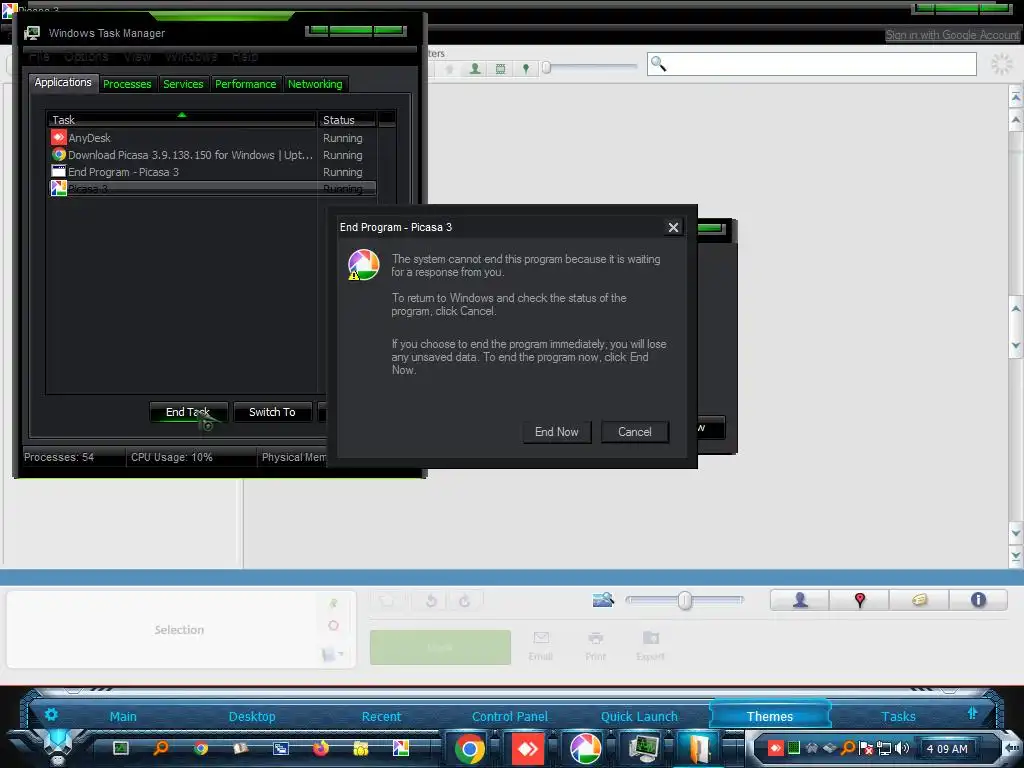Click the Picasa Tags panel button
1024x768 pixels.
click(920, 600)
